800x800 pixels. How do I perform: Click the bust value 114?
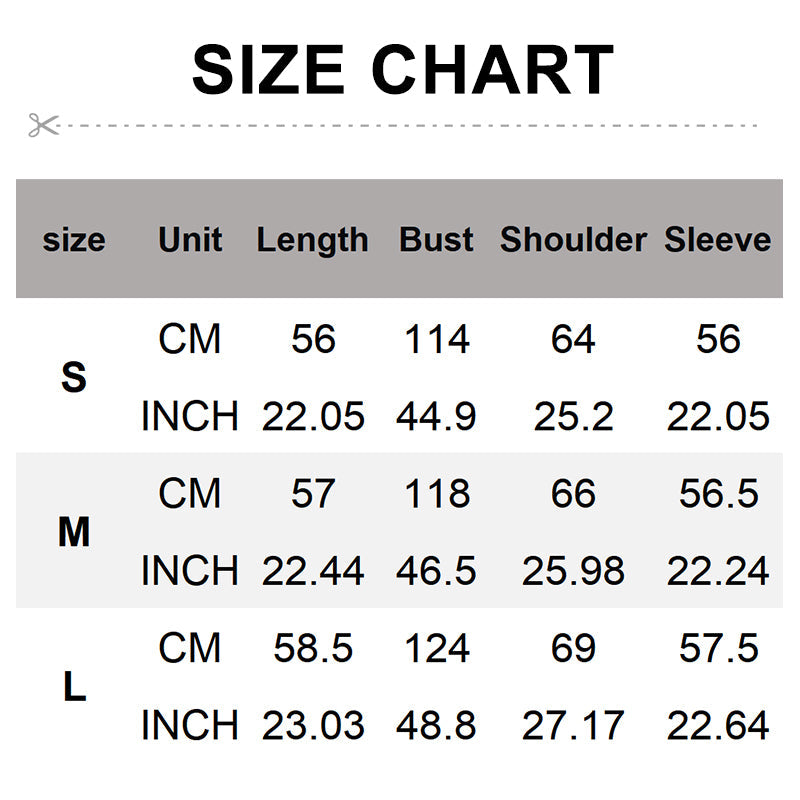436,340
